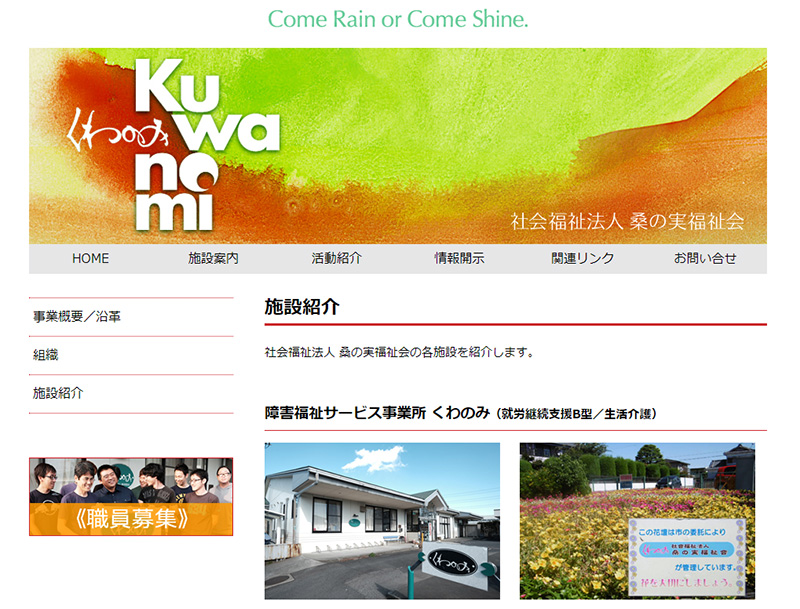Switch to the 情報開示 section
800x609 pixels.
[458, 258]
